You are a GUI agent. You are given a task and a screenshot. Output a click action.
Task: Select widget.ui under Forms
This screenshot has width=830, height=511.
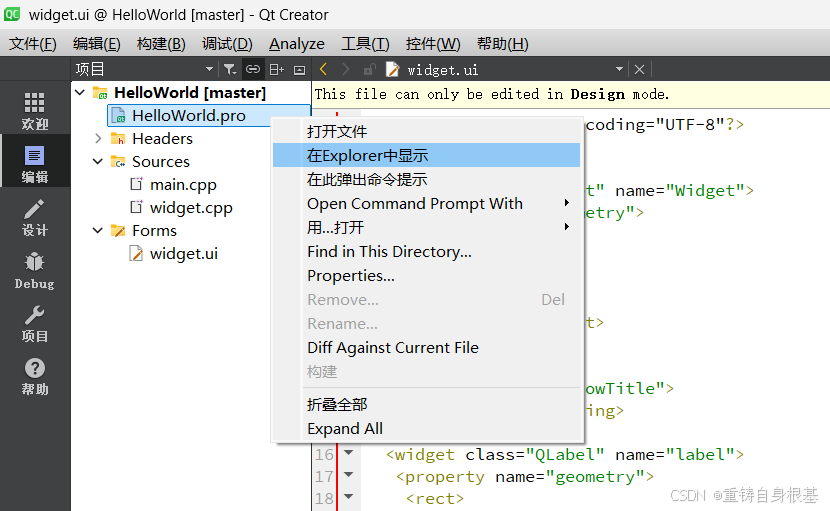tap(184, 254)
